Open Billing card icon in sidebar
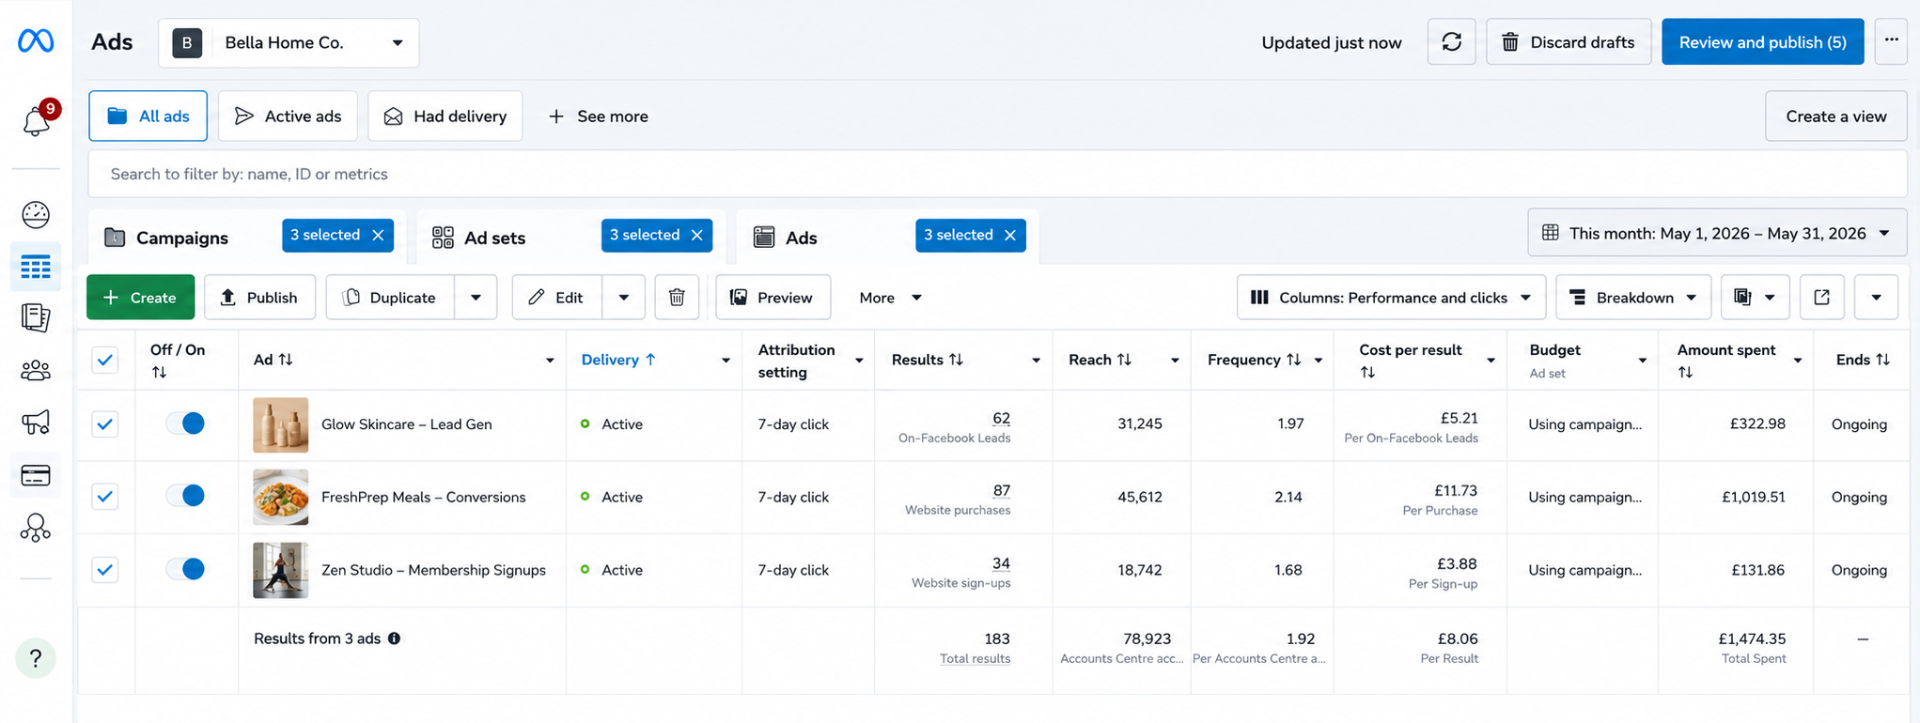Viewport: 1920px width, 723px height. click(36, 475)
